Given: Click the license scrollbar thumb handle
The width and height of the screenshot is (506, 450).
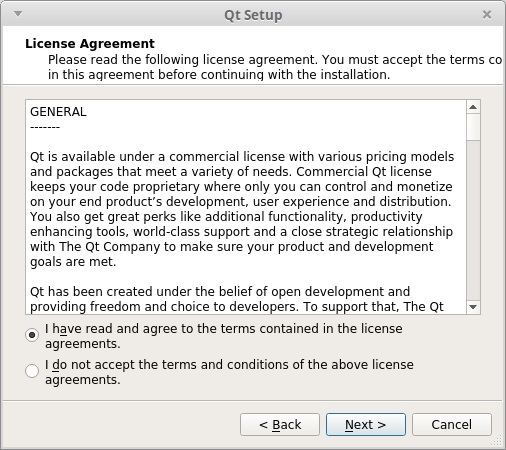Looking at the screenshot, I should pyautogui.click(x=473, y=127).
